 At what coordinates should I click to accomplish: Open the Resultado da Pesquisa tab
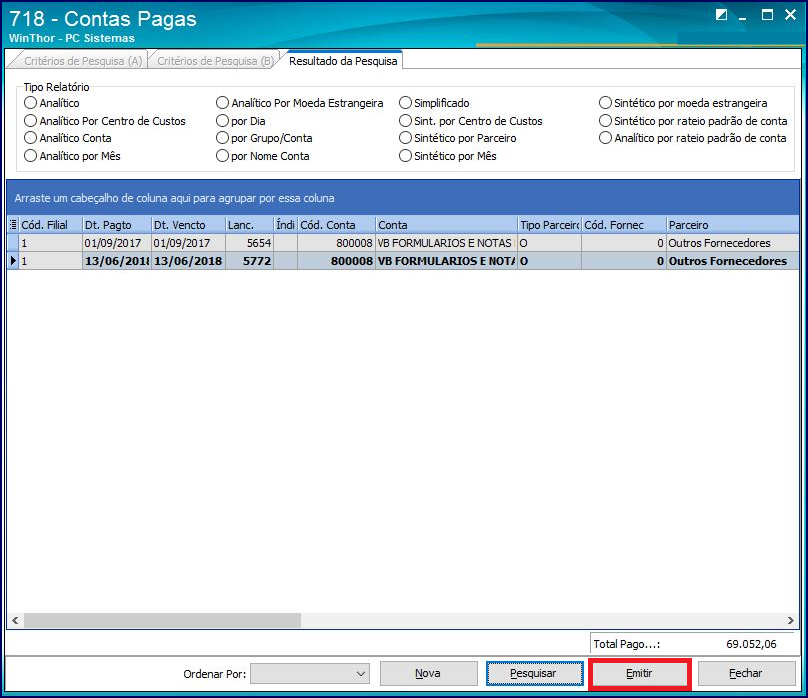tap(343, 61)
